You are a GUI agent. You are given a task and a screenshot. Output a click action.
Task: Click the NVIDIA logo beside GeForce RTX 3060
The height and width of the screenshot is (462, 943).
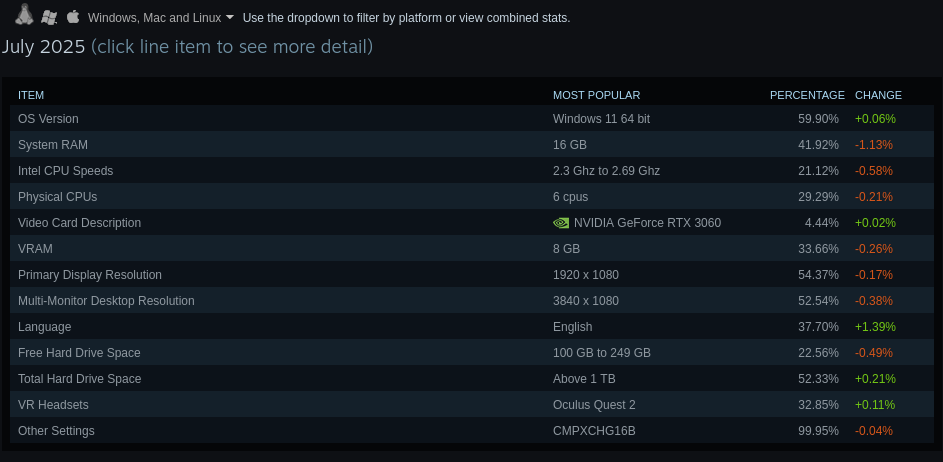(x=561, y=223)
